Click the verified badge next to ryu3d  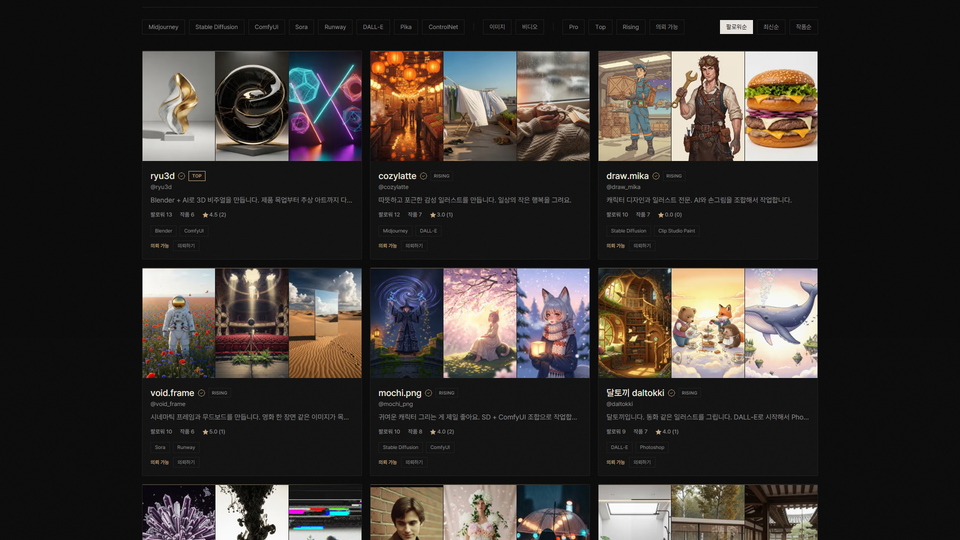(182, 176)
